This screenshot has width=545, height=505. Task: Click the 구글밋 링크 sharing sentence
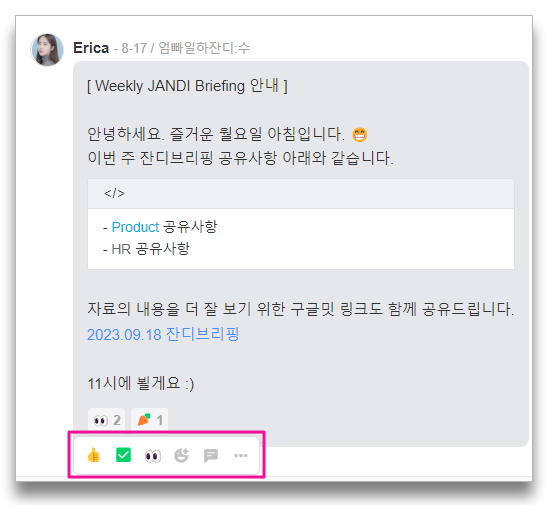300,309
